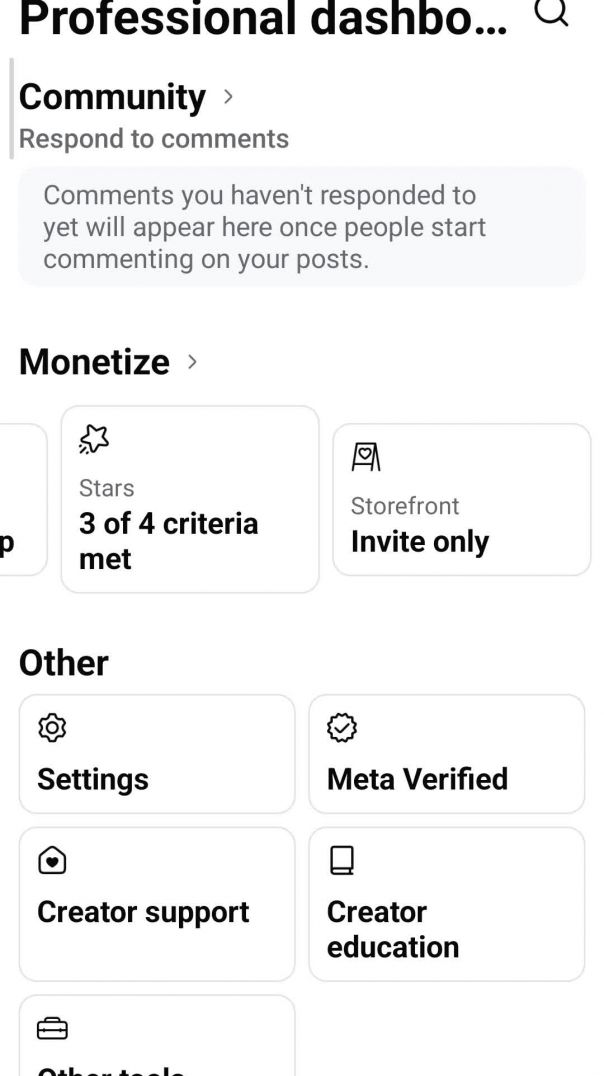Open the Creator support label

143,912
